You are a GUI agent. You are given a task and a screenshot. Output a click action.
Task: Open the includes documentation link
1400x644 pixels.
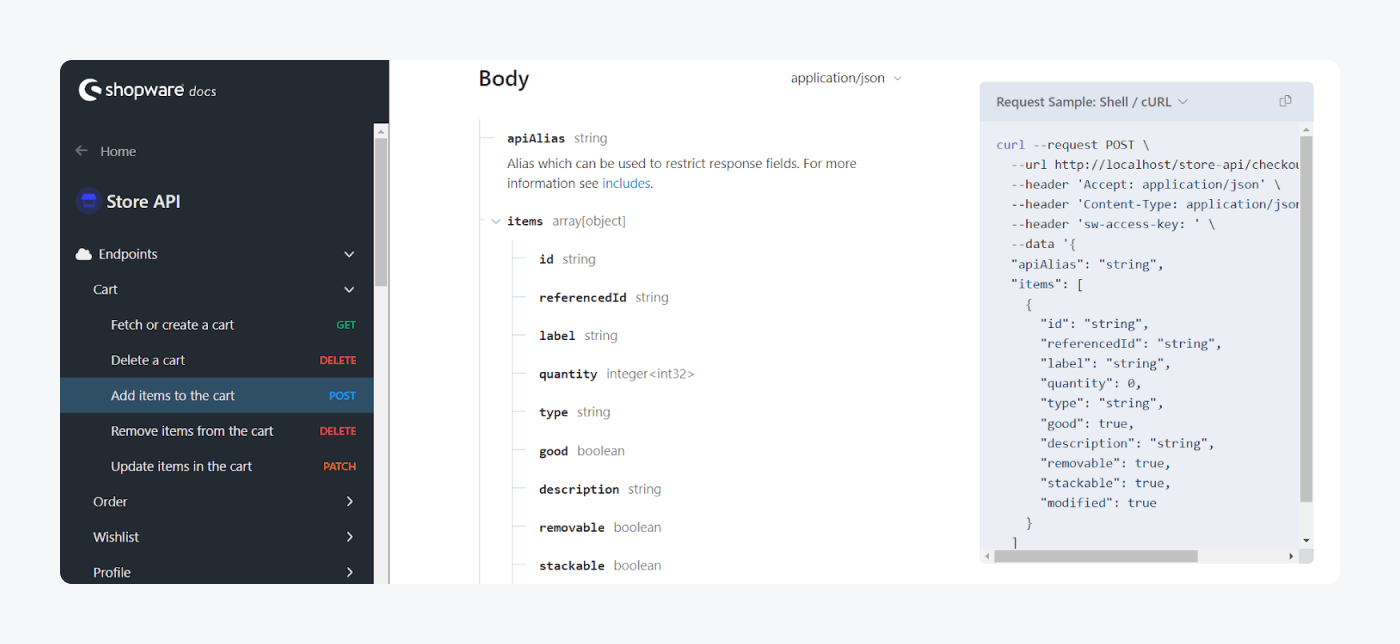coord(626,183)
